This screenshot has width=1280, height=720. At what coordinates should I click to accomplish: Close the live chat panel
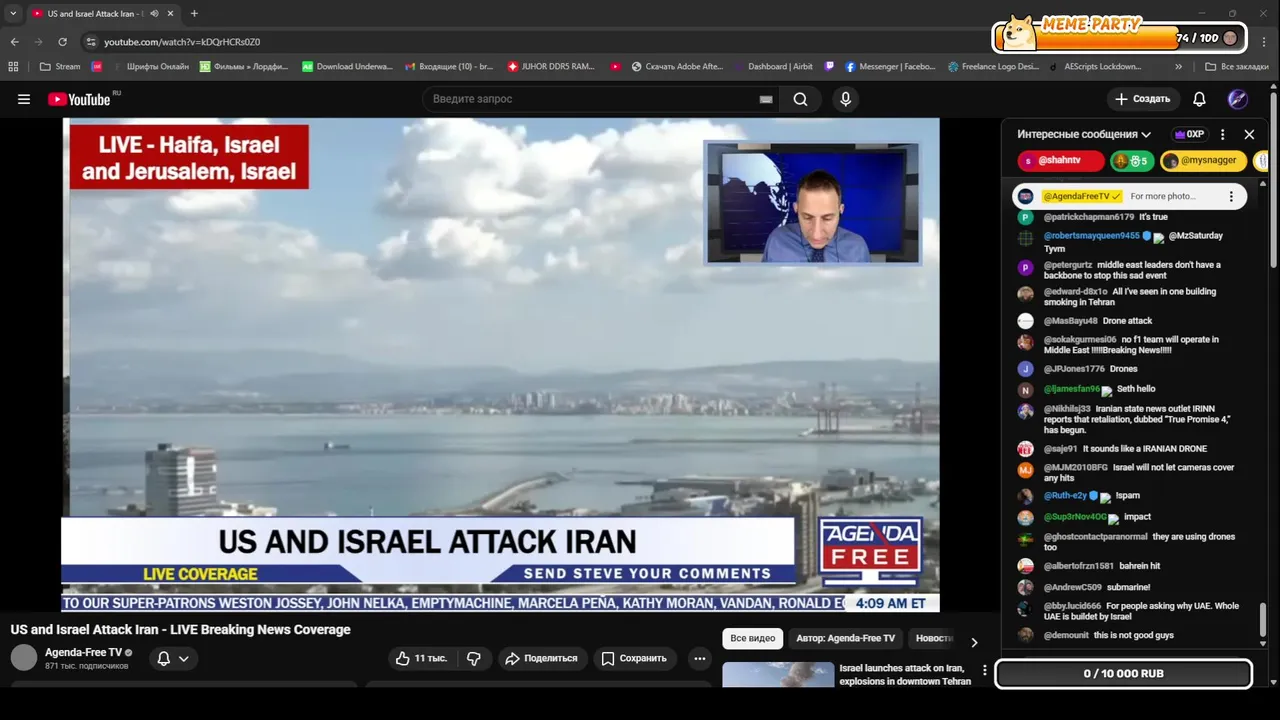pos(1249,134)
